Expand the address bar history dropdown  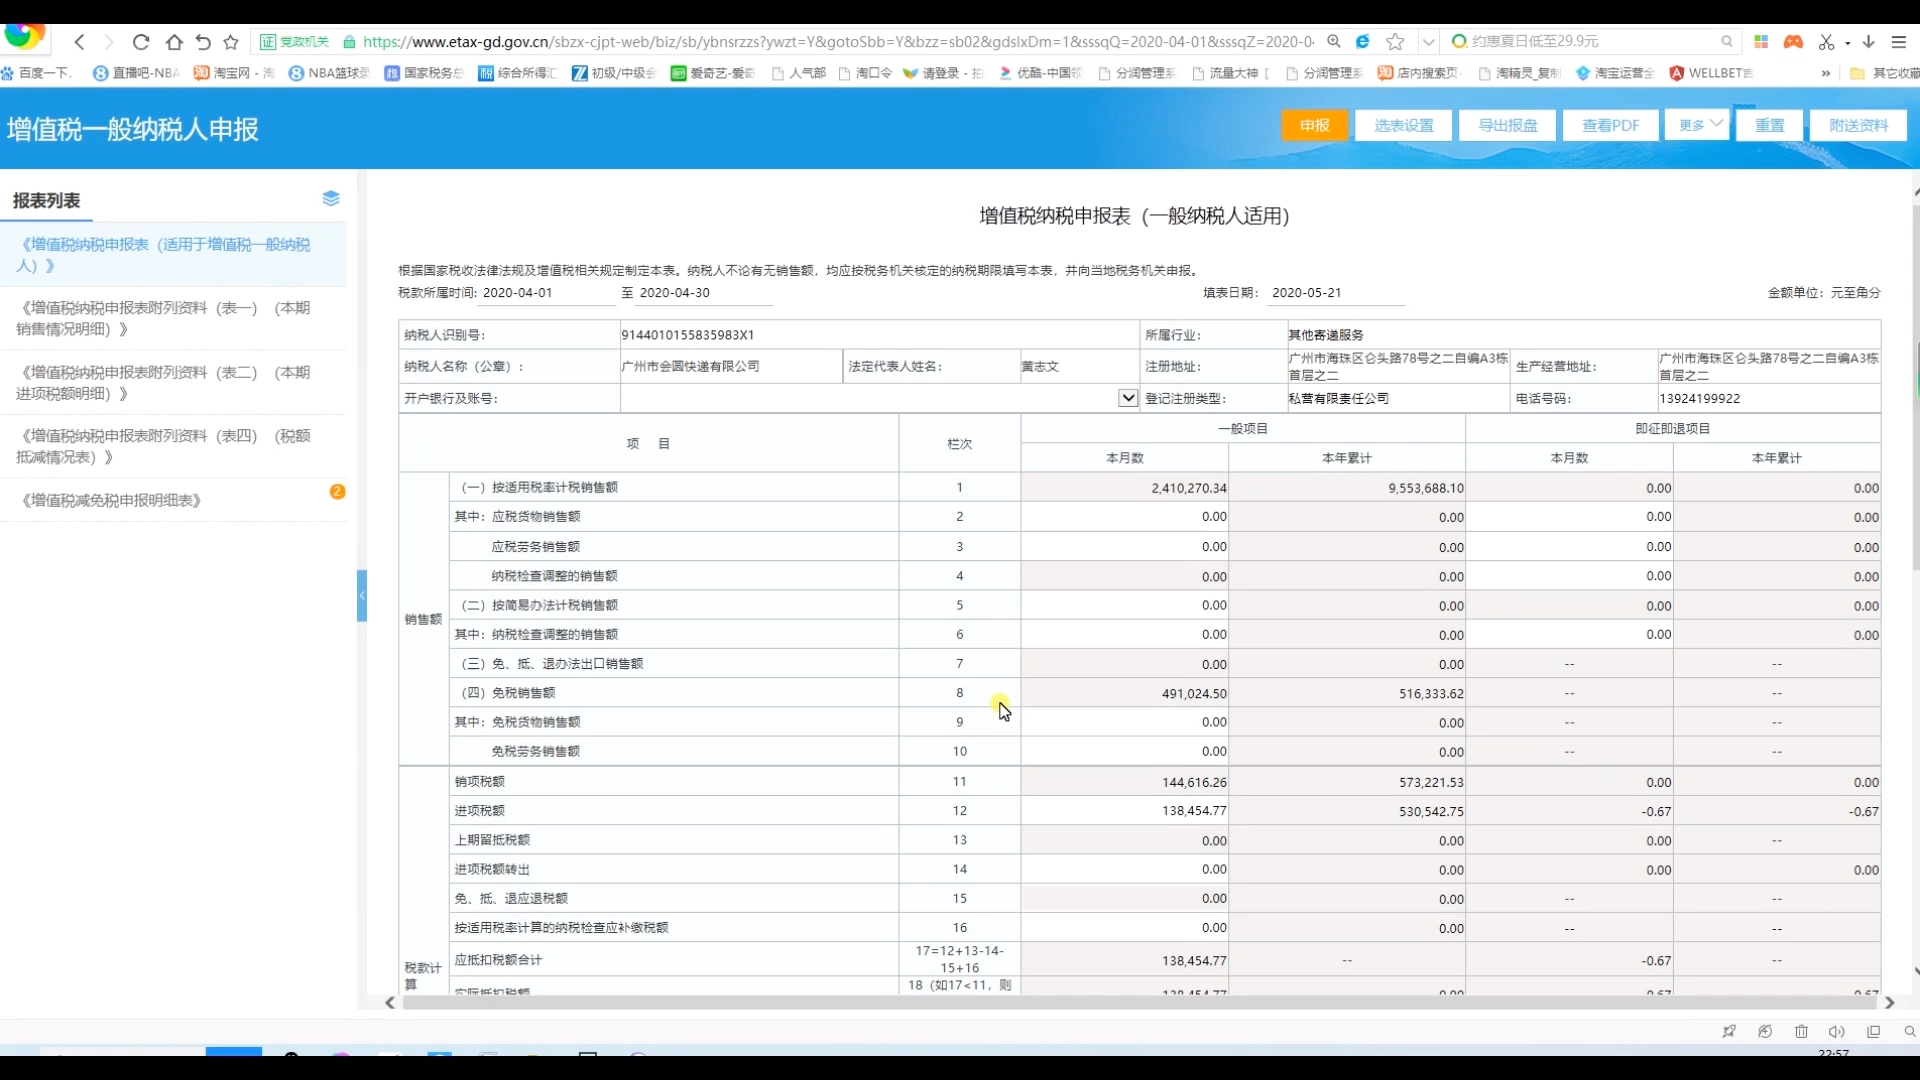[x=1428, y=42]
